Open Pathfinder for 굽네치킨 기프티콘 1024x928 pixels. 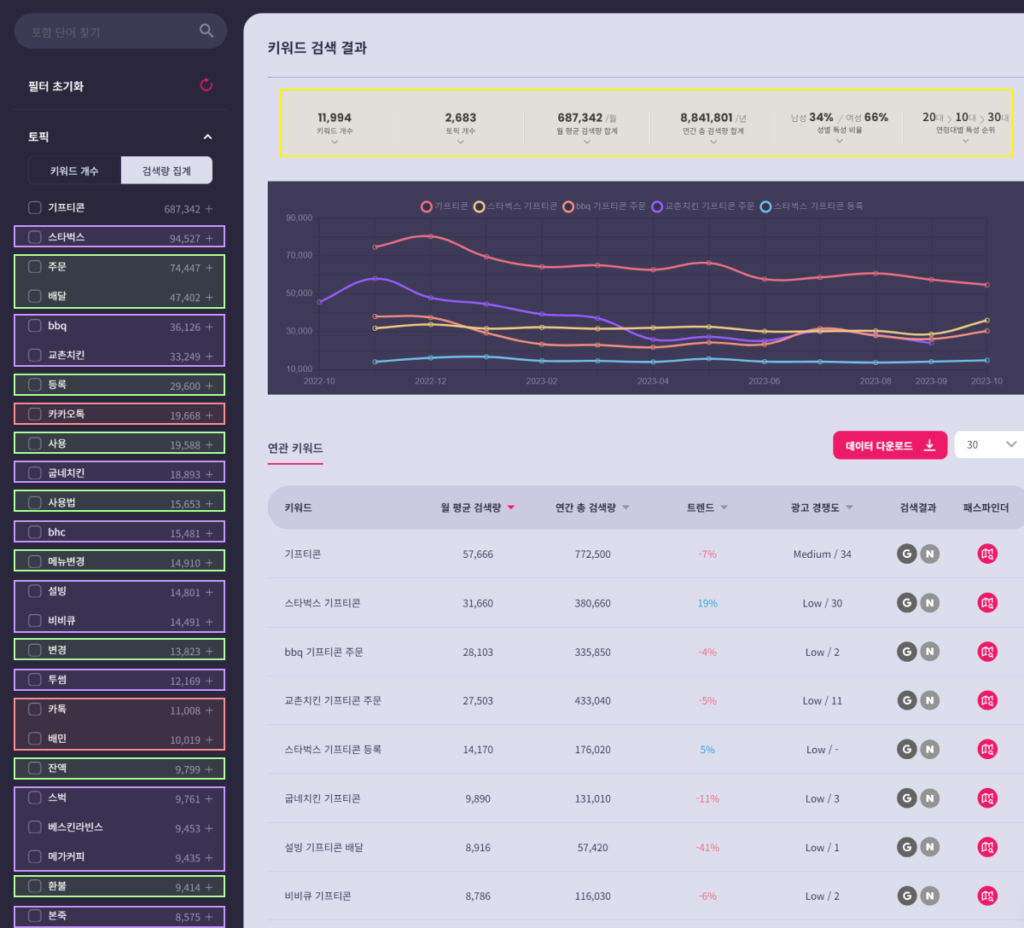point(987,798)
